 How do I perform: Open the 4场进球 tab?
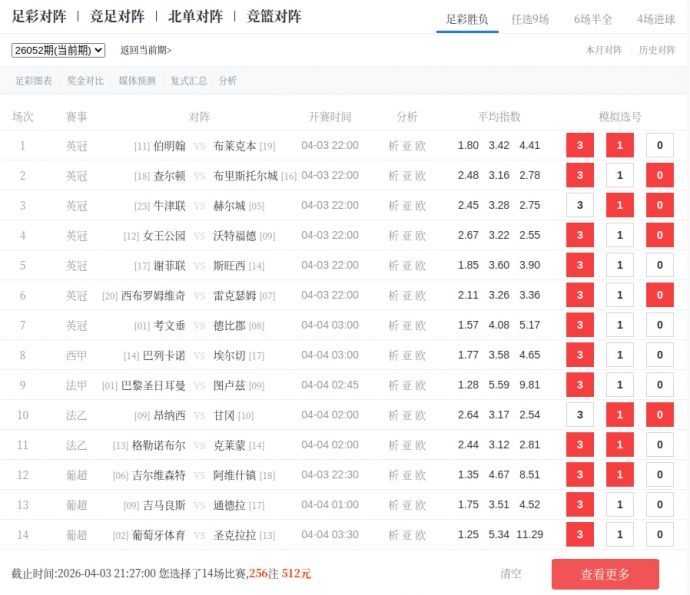[656, 19]
